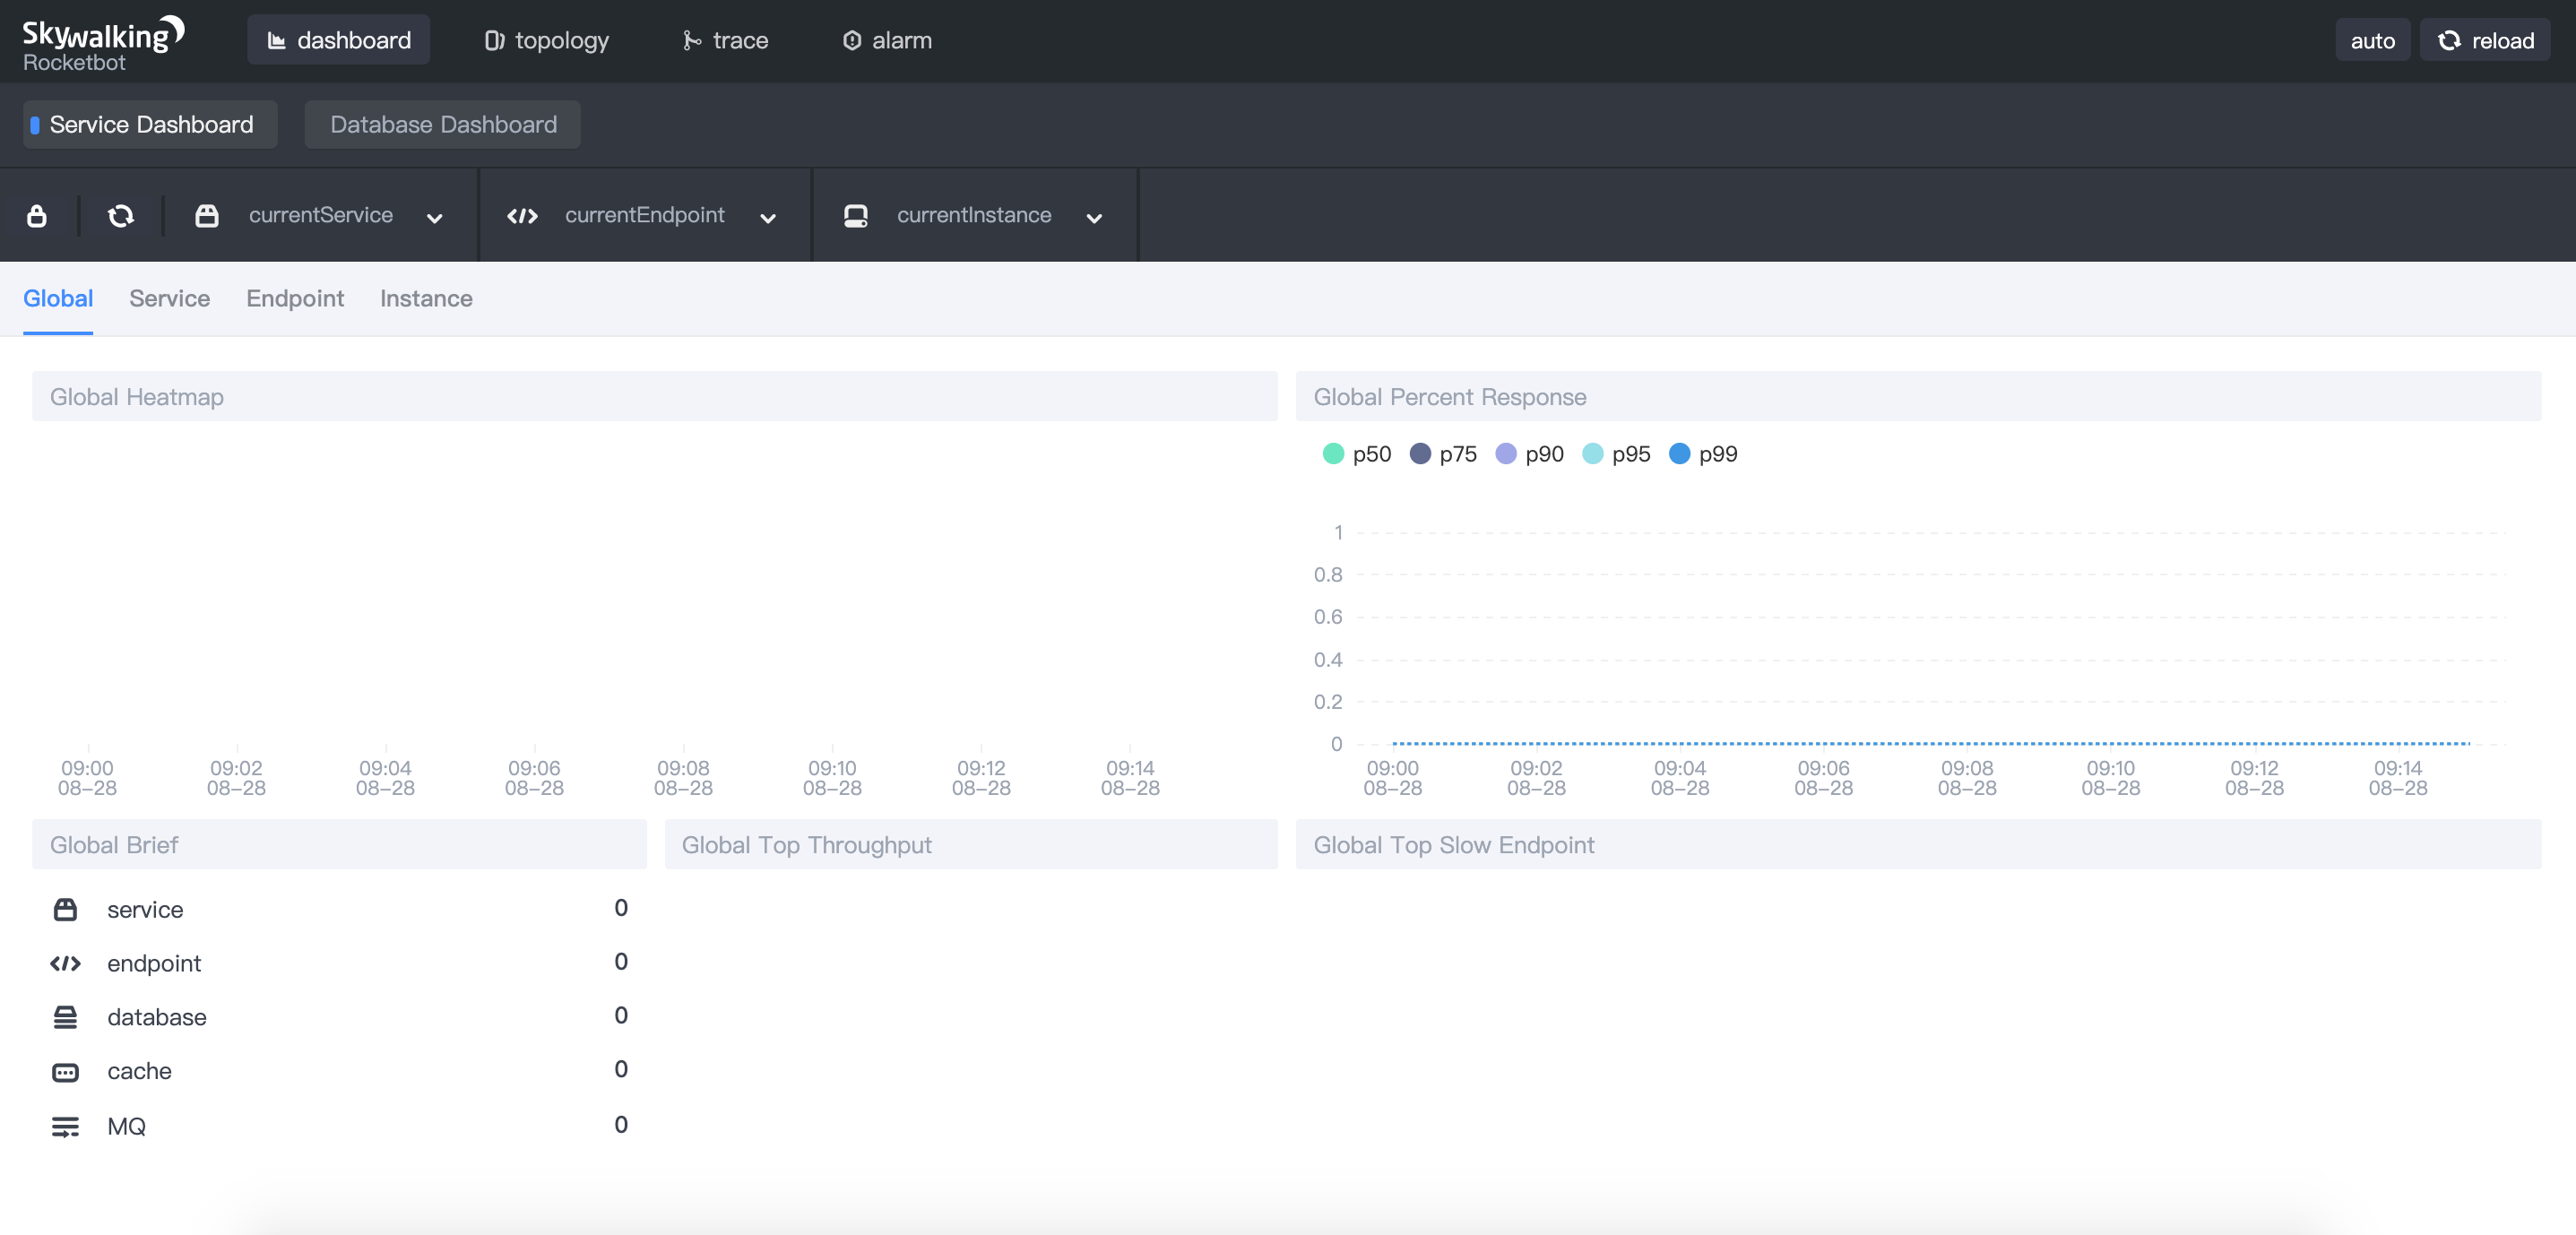Viewport: 2576px width, 1235px height.
Task: Open the currentInstance dropdown chevron
Action: point(1093,217)
